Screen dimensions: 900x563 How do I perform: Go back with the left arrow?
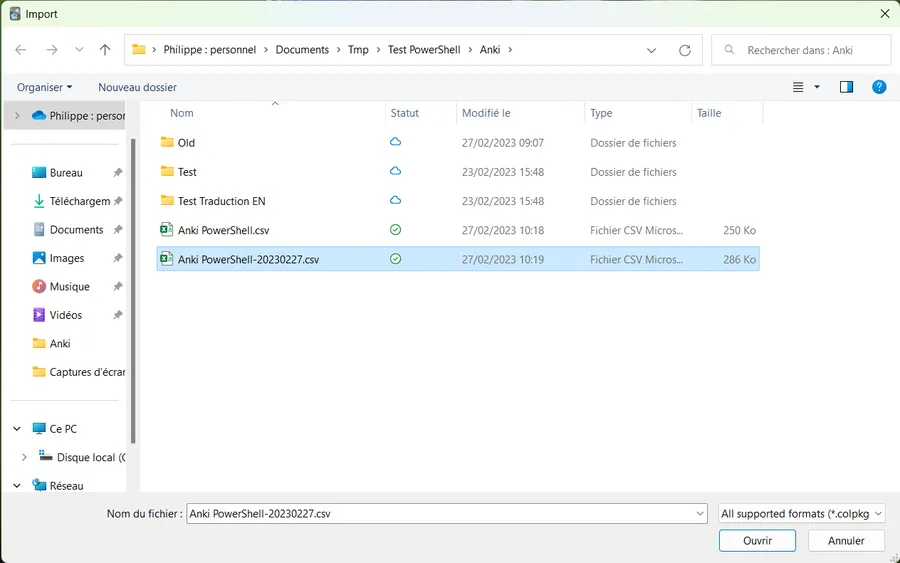[21, 50]
